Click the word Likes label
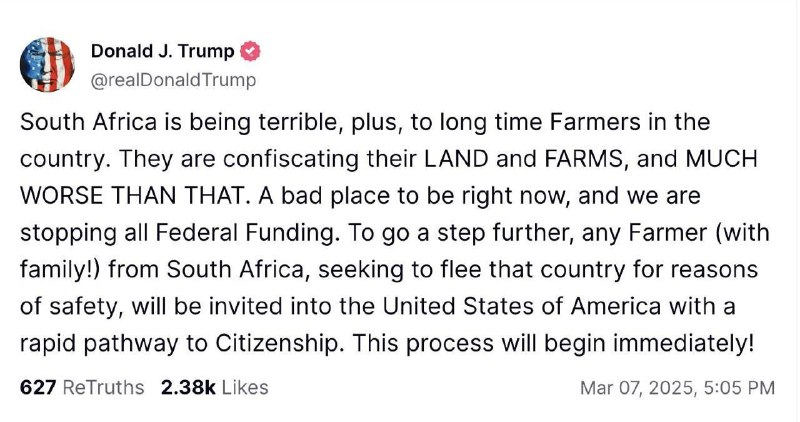This screenshot has width=800, height=422. [245, 387]
